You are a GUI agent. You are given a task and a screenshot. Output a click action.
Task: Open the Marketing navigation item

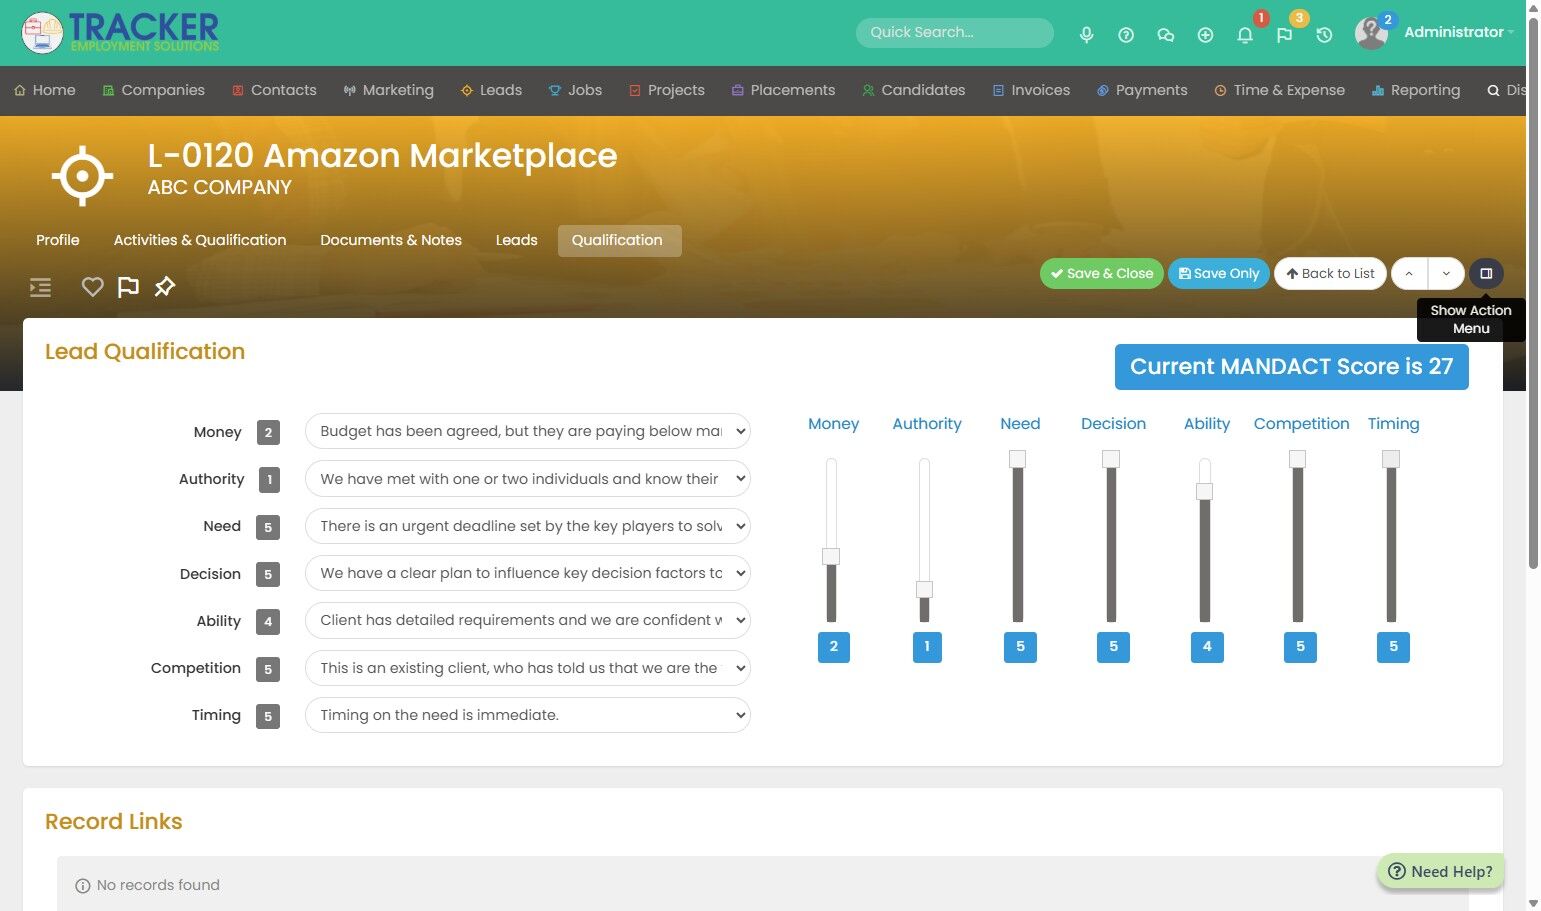pos(388,90)
